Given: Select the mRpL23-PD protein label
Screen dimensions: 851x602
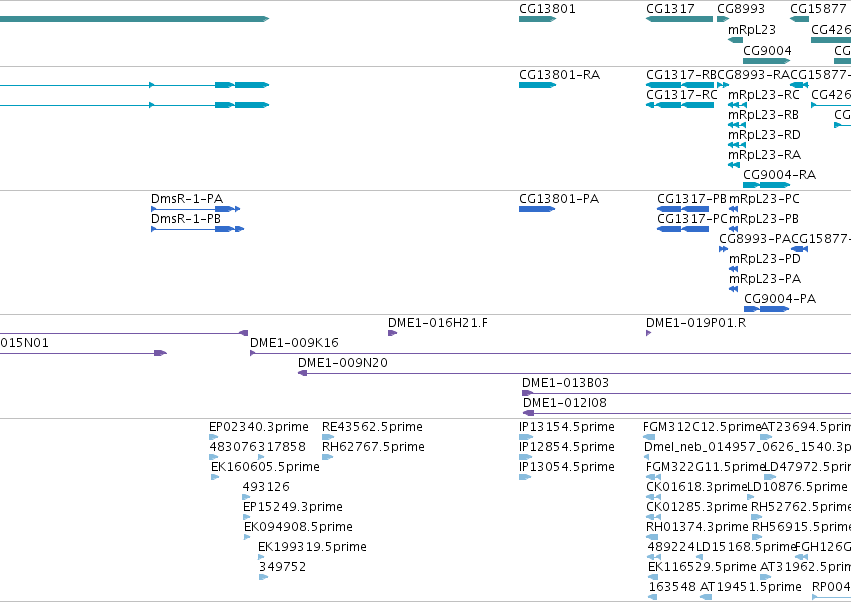Looking at the screenshot, I should coord(765,259).
